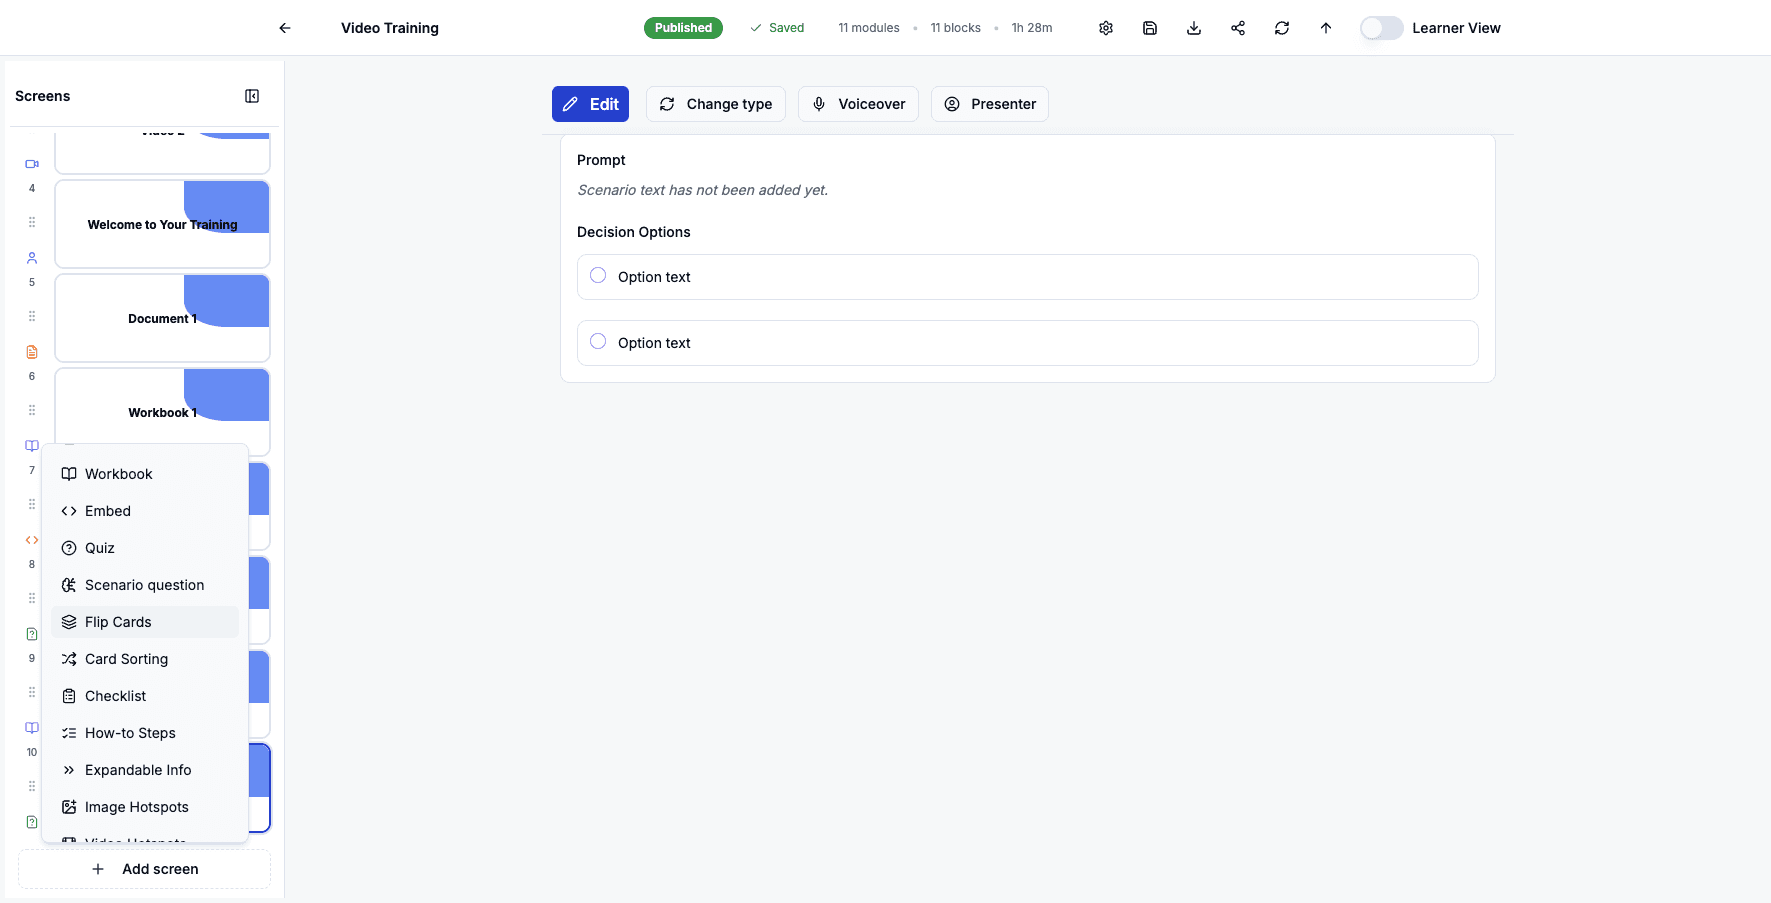1771x903 pixels.
Task: Click the Prompt heading
Action: pyautogui.click(x=601, y=160)
